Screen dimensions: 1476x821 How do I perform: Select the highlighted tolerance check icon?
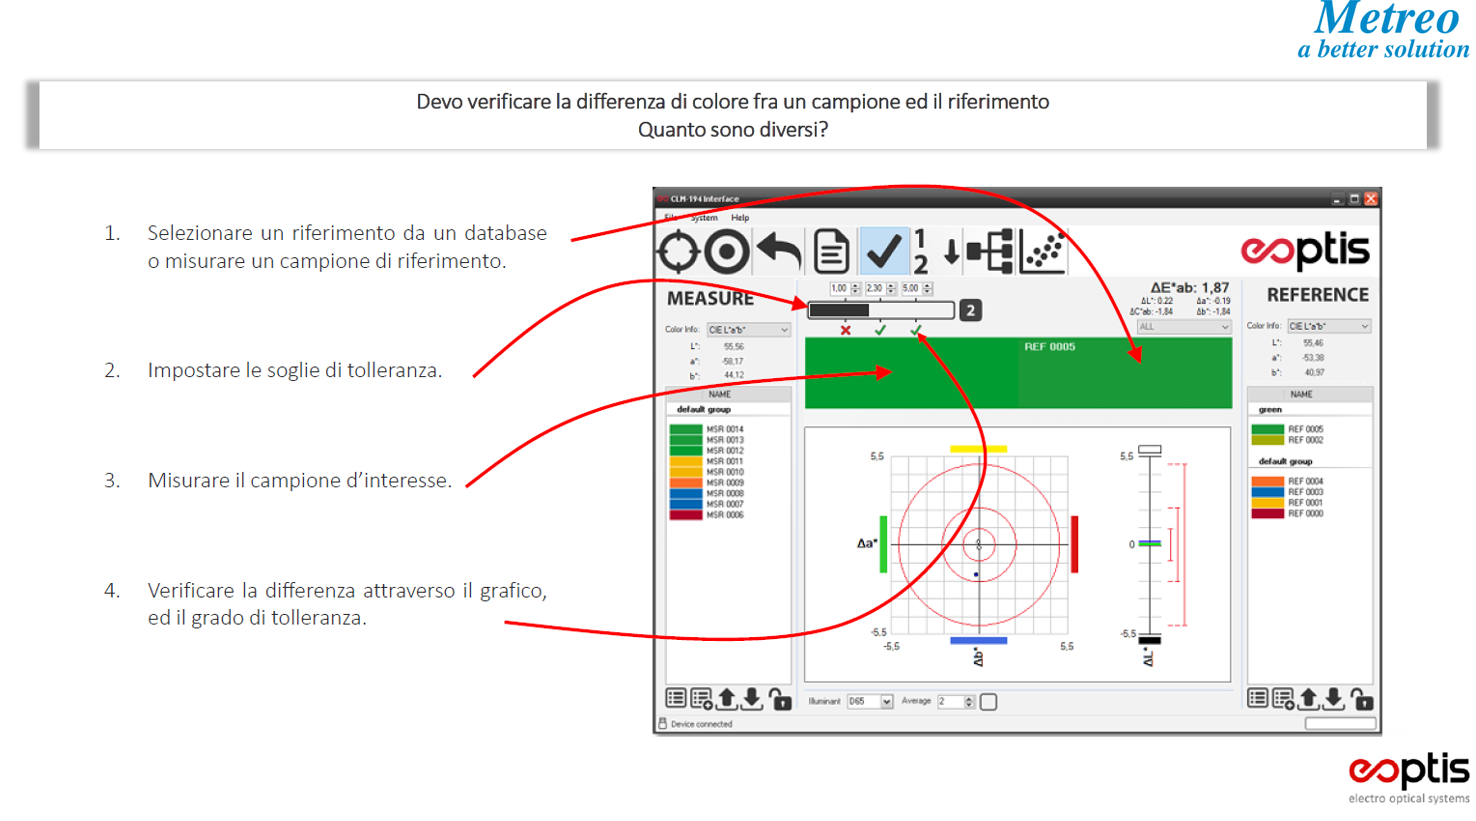883,250
